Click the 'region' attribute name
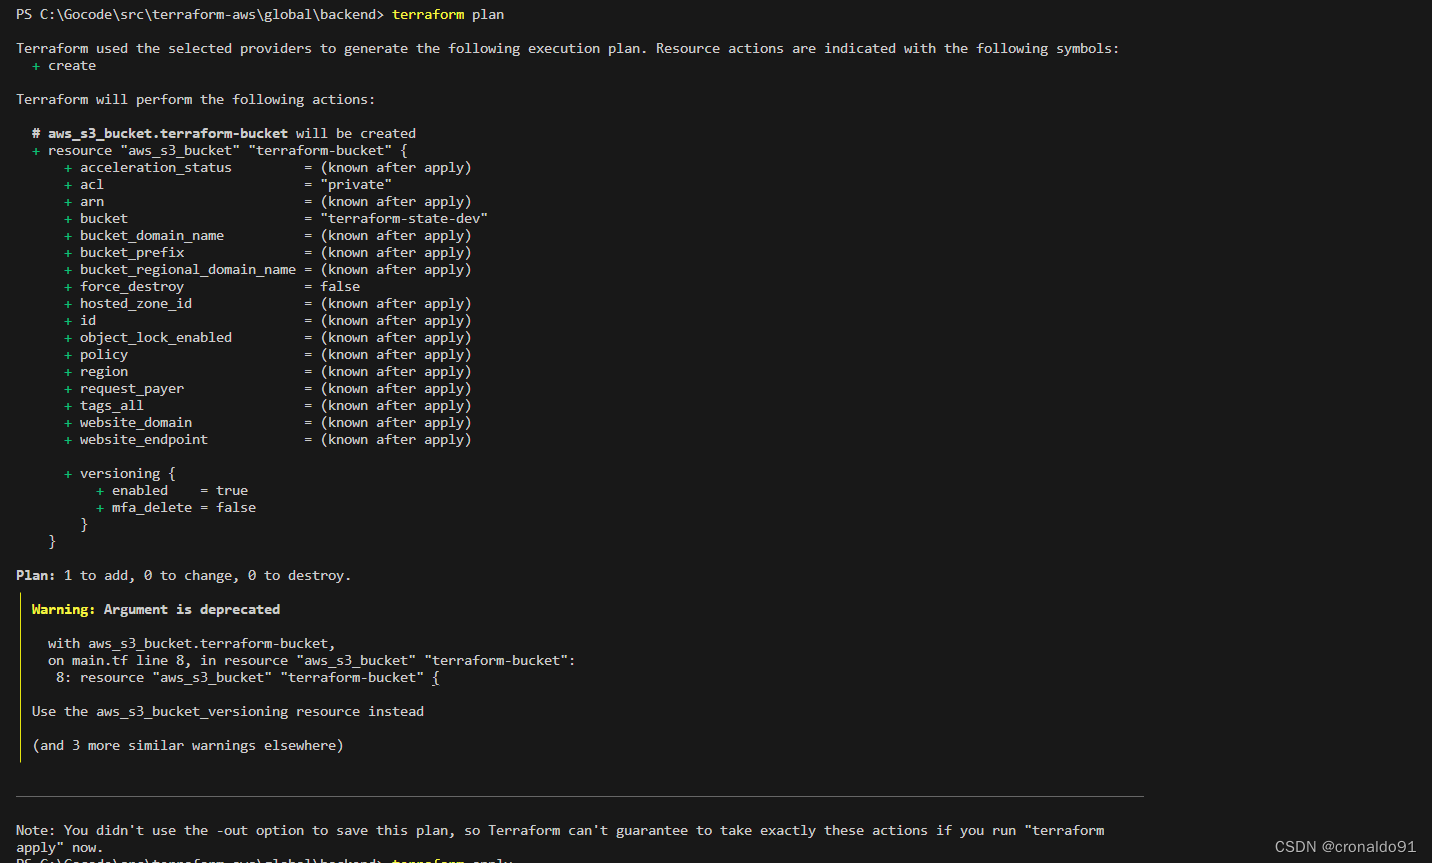 click(104, 372)
